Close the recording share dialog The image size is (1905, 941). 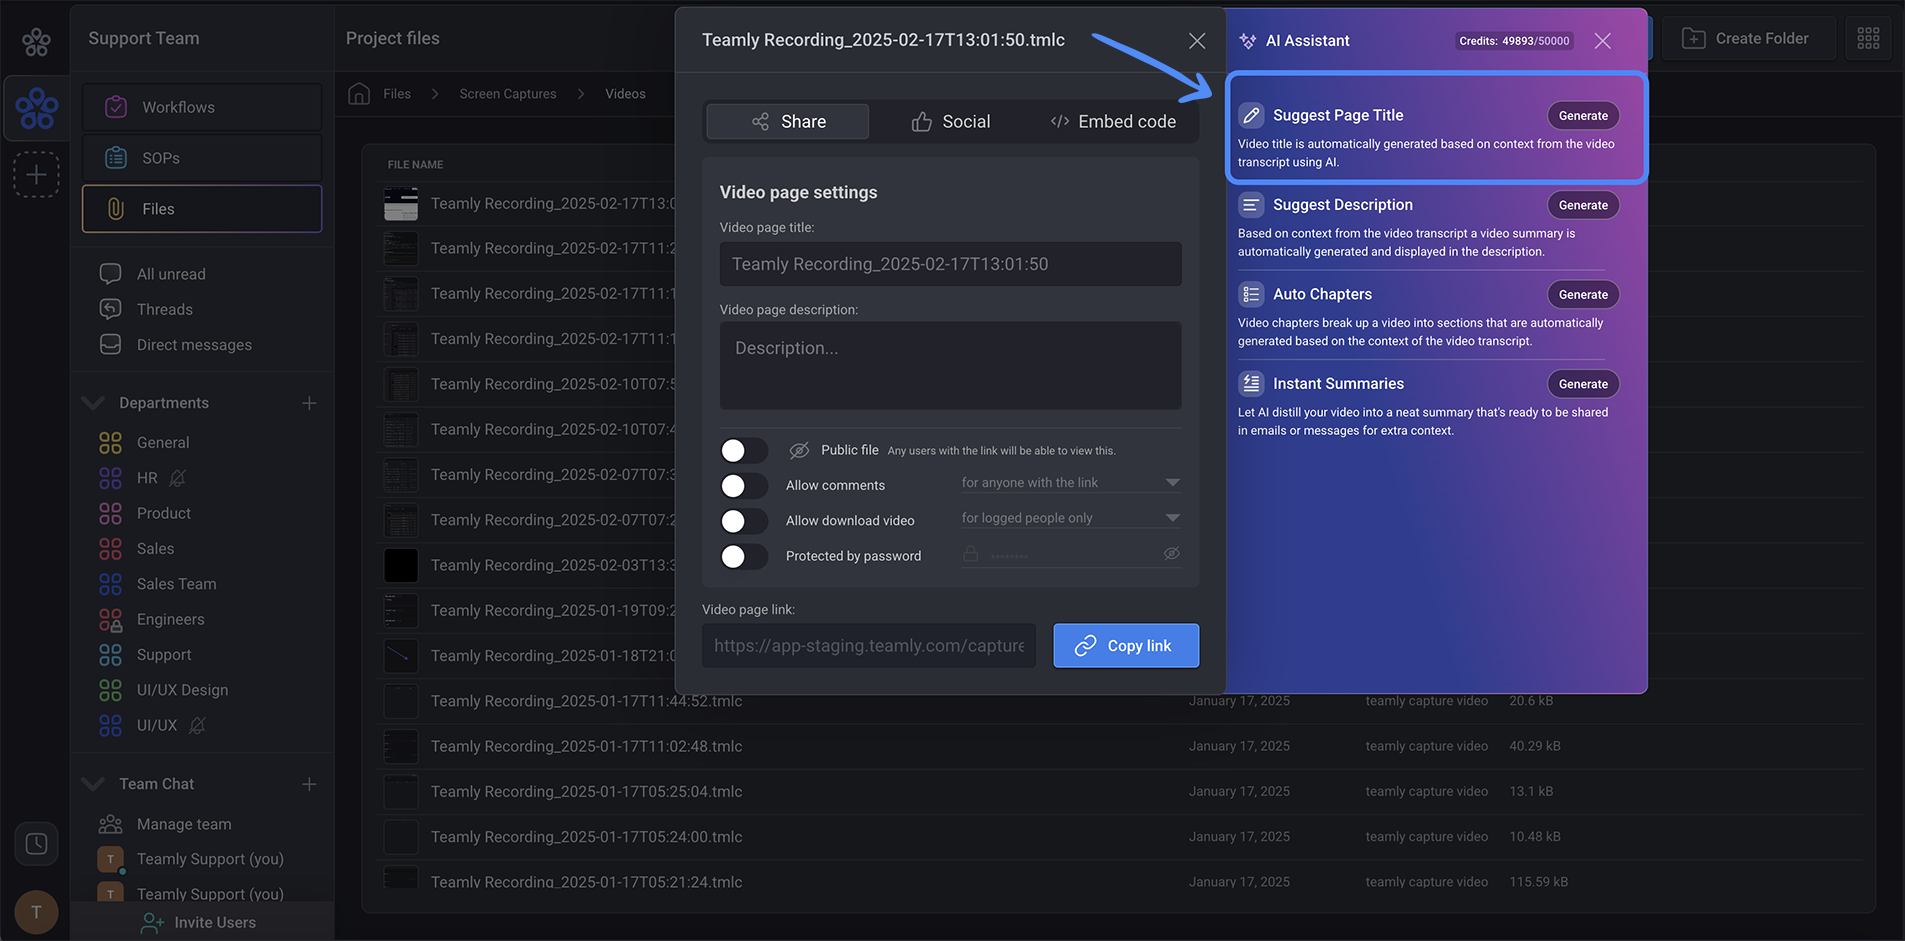(x=1197, y=41)
